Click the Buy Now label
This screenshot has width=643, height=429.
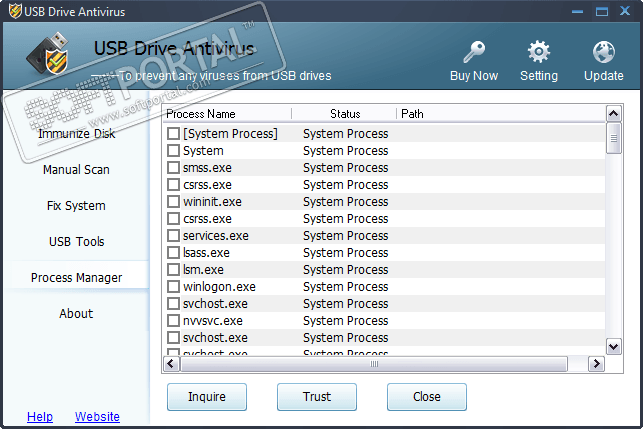[x=474, y=76]
